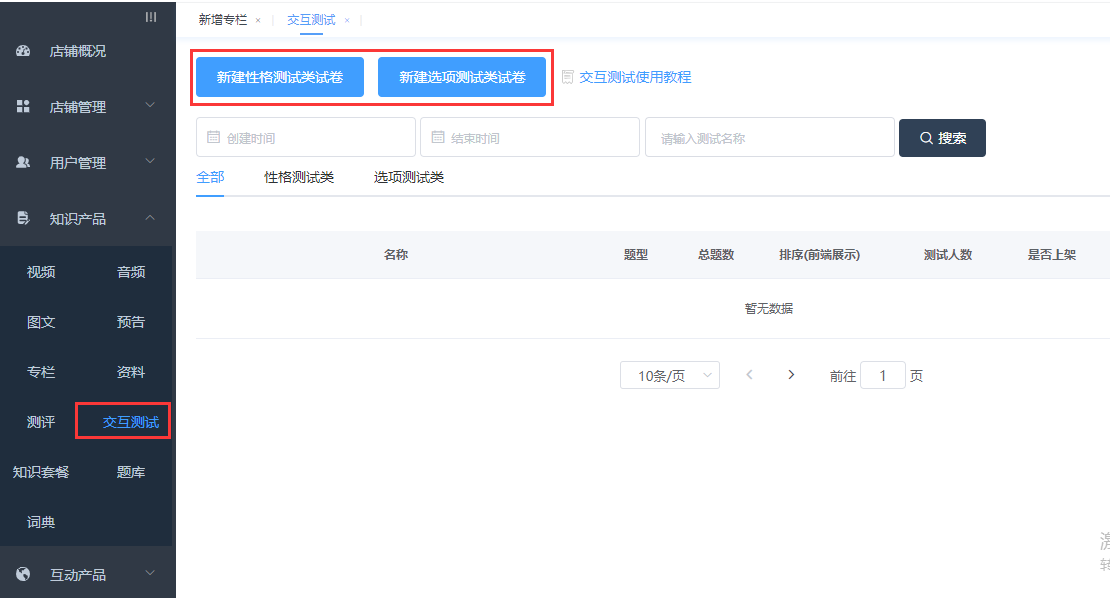Screen dimensions: 1110x598
Task: Switch to the 性格测试类 tab
Action: point(299,178)
